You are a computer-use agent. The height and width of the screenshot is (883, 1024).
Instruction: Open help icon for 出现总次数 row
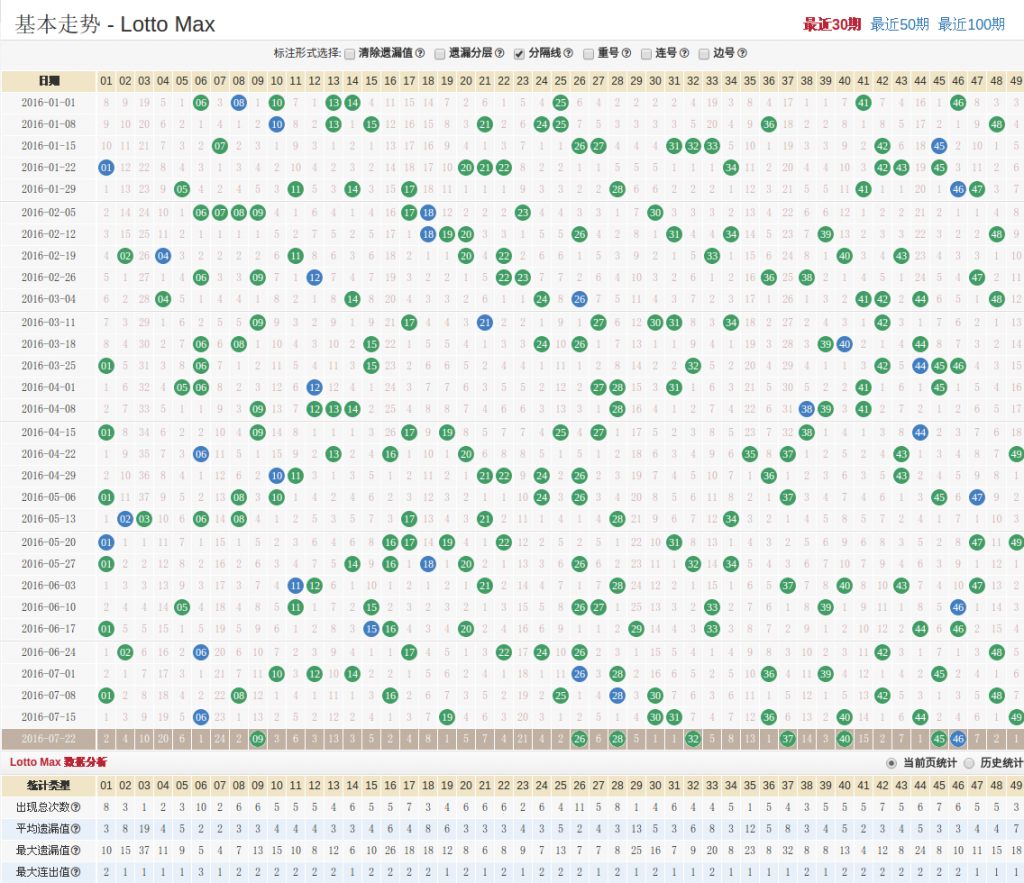(75, 807)
